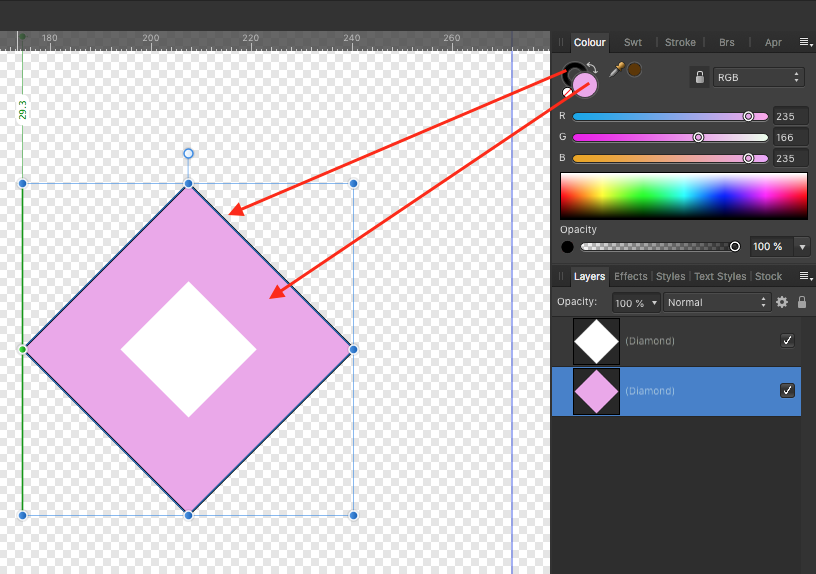Click the picked brown colour swatch
Screen dimensions: 816x574
point(634,69)
